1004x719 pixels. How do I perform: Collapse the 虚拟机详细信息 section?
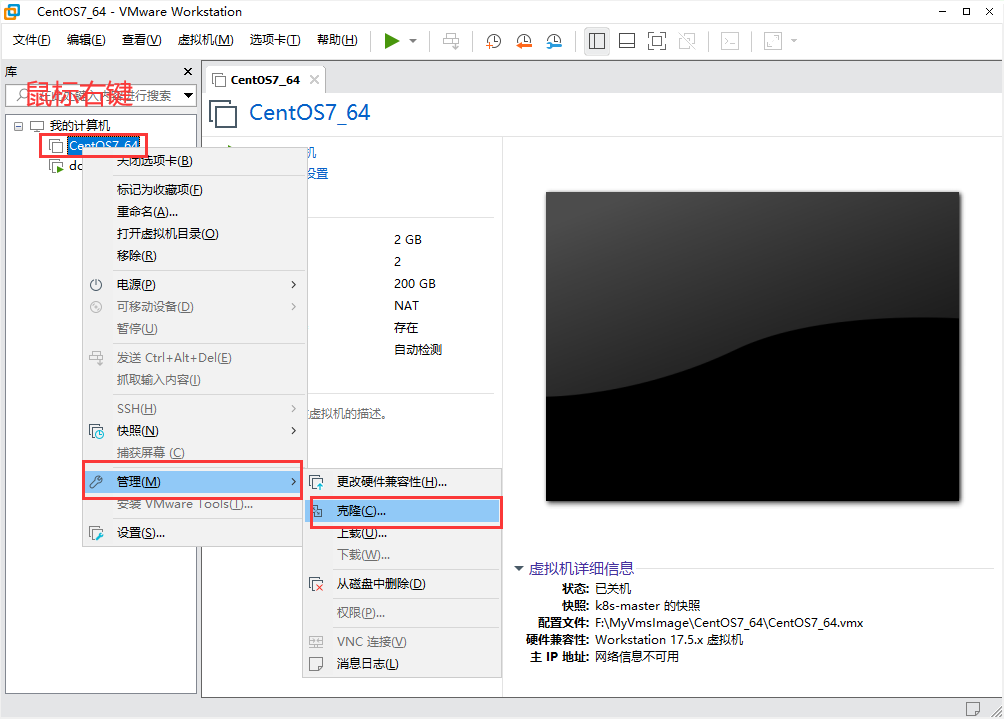pyautogui.click(x=519, y=568)
